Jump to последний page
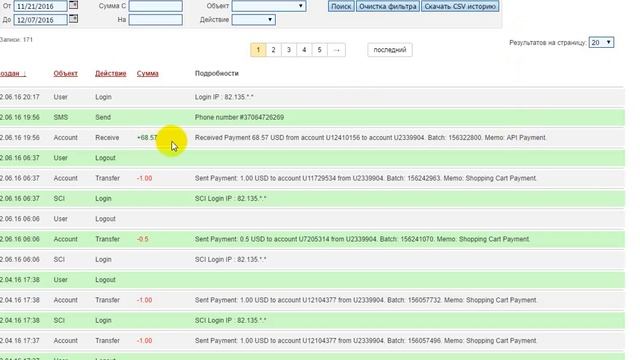640x360 pixels. click(390, 50)
